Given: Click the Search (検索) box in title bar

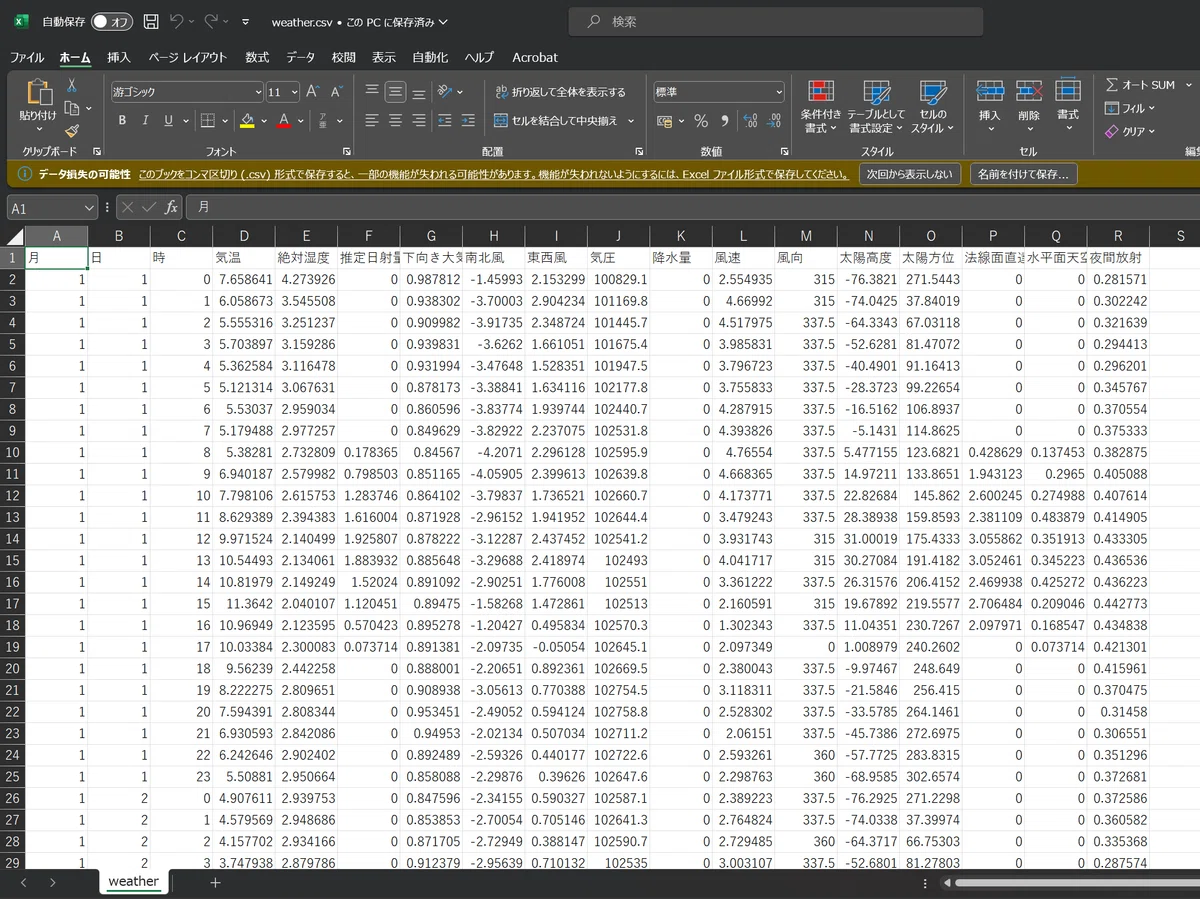Looking at the screenshot, I should [775, 21].
